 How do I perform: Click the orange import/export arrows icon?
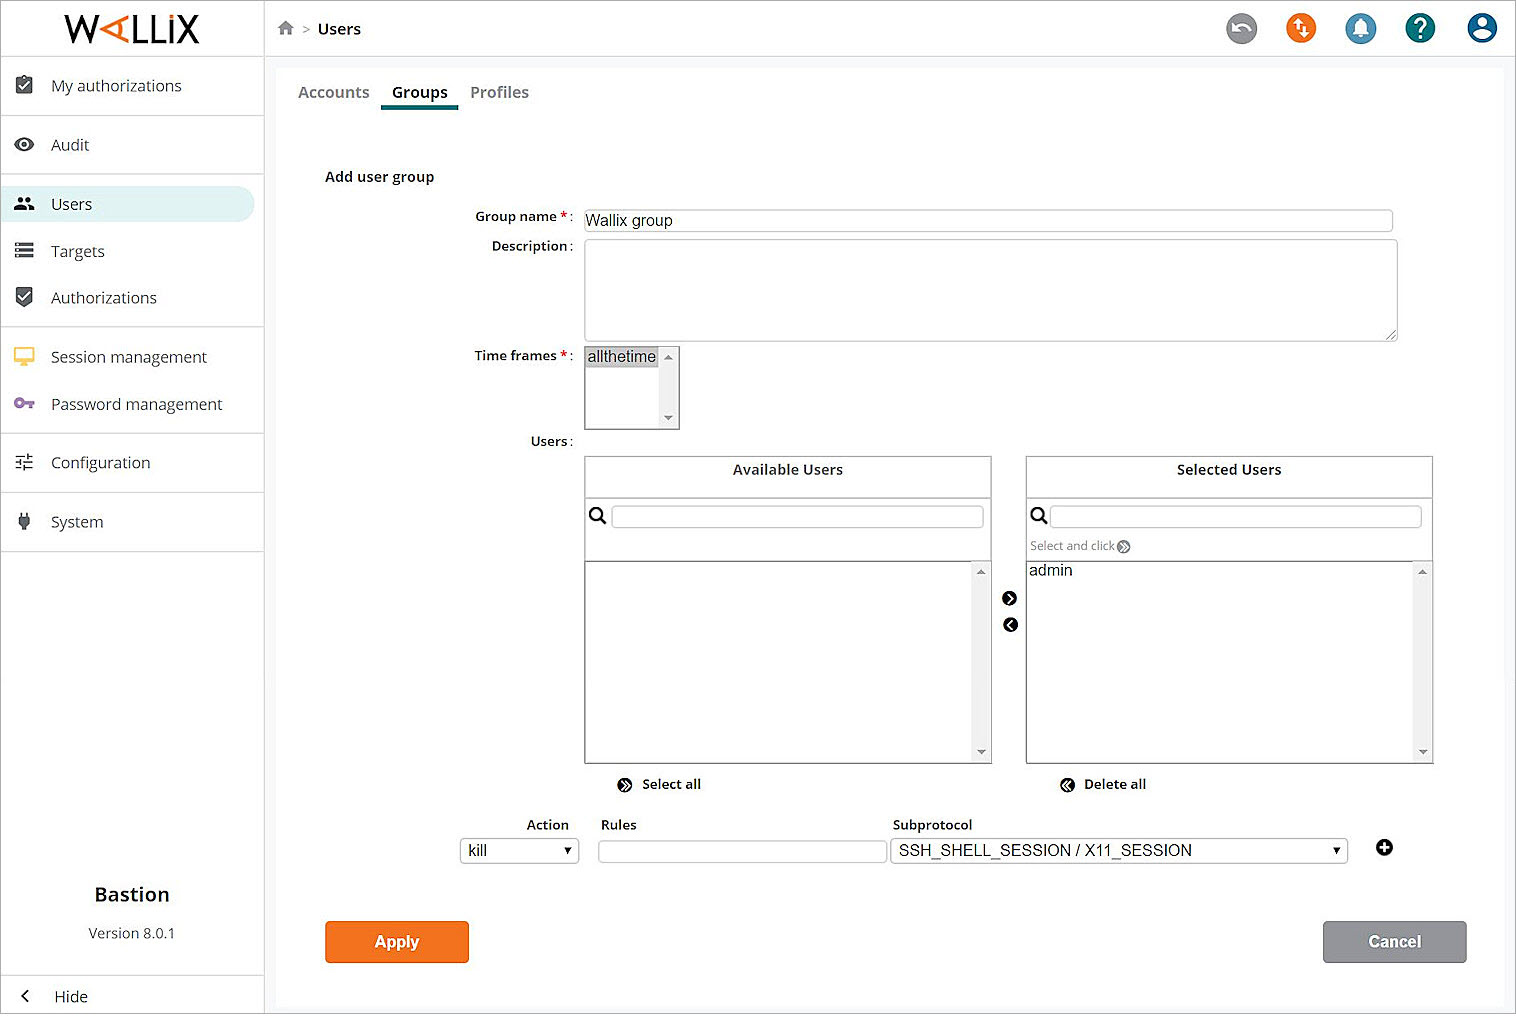1300,28
